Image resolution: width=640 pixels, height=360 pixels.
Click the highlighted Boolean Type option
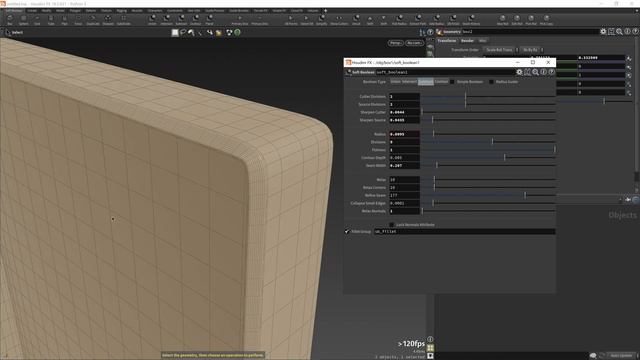coord(426,82)
